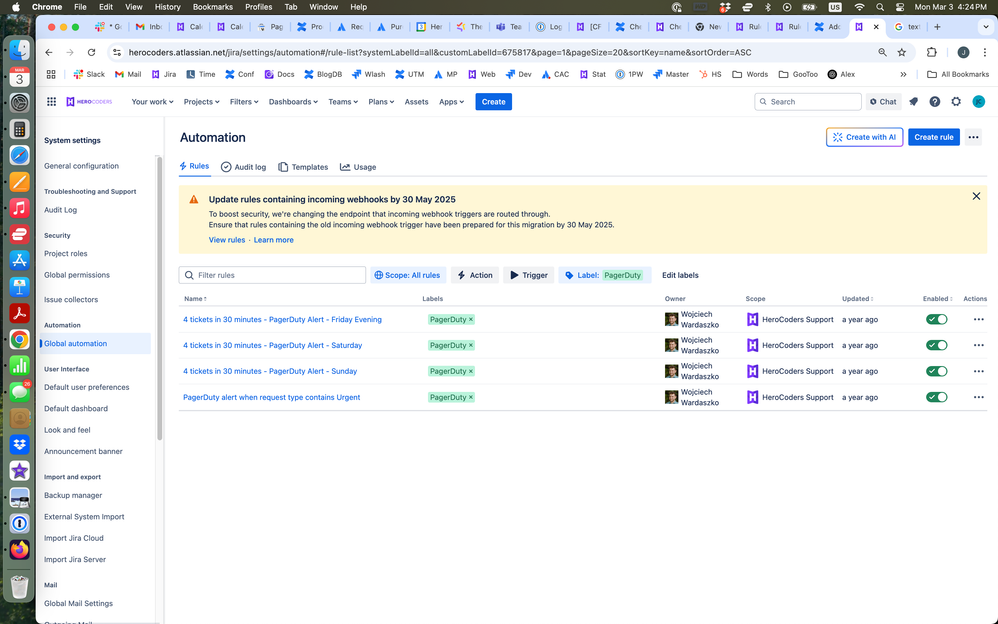Expand the Projects dropdown
The width and height of the screenshot is (998, 624).
201,102
